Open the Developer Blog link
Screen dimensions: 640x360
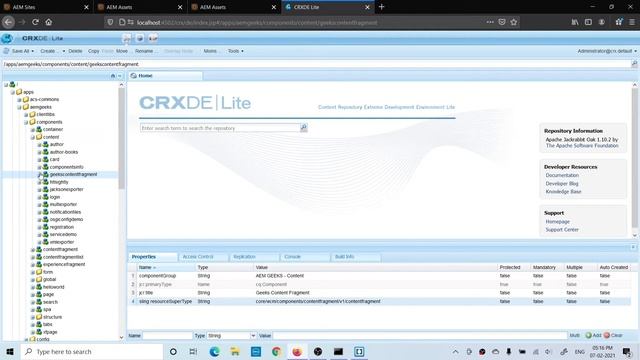coord(562,184)
